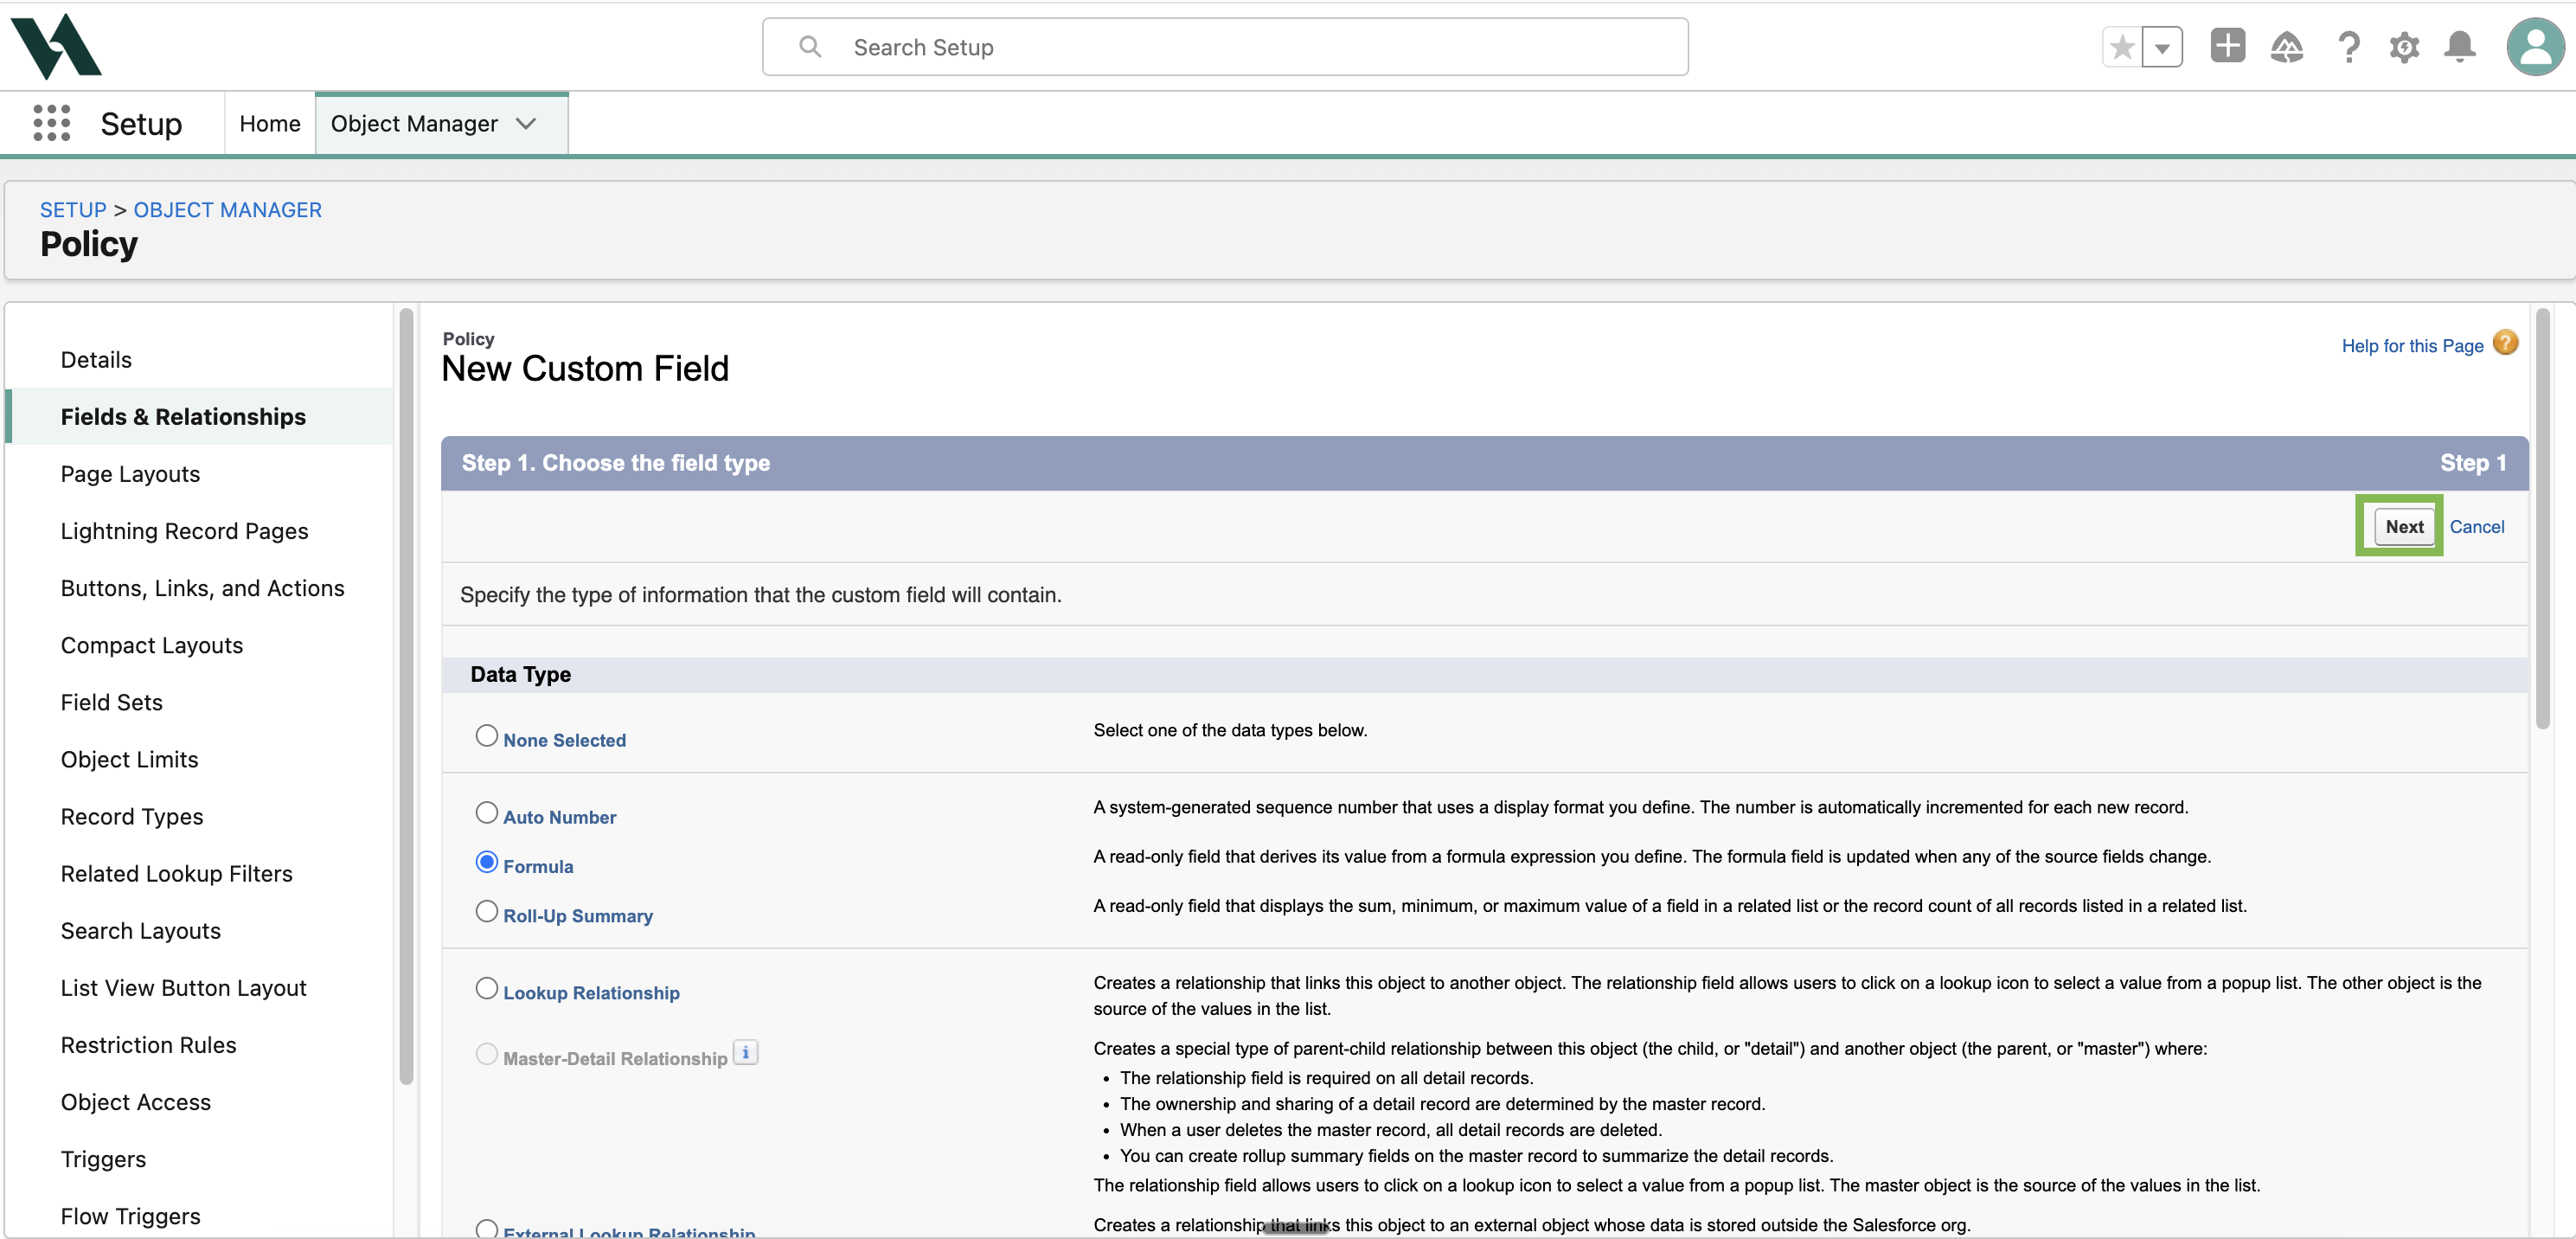Click the info icon next to Master-Detail Relationship
Image resolution: width=2576 pixels, height=1239 pixels.
click(746, 1053)
